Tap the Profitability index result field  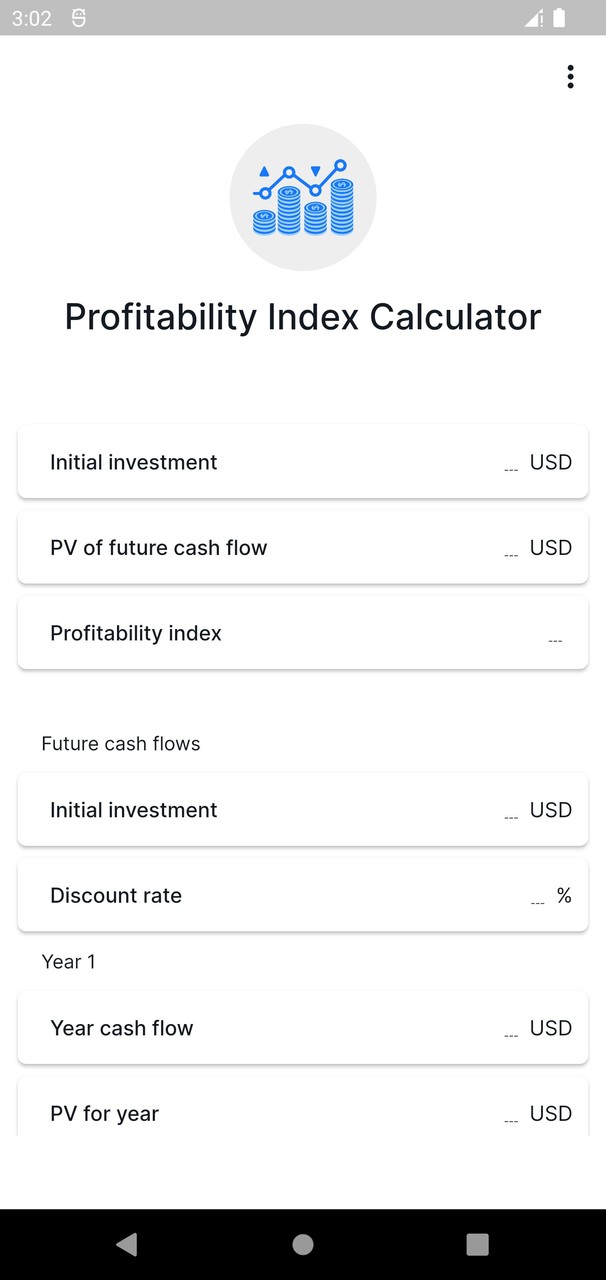tap(303, 632)
